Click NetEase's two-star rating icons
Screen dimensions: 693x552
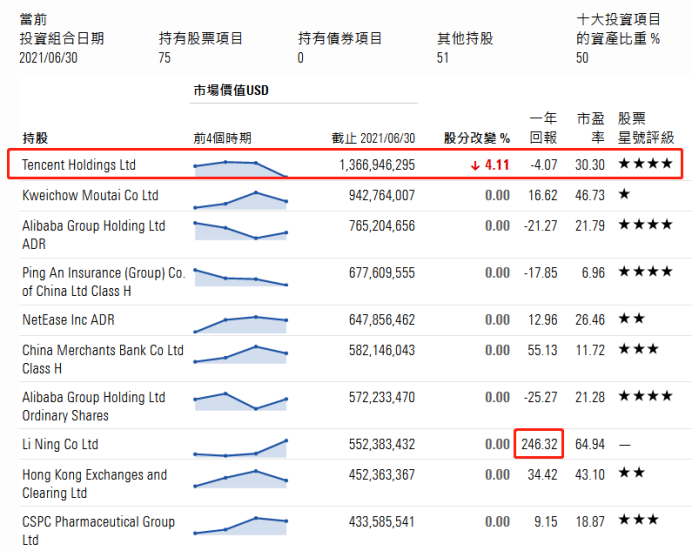click(x=631, y=320)
